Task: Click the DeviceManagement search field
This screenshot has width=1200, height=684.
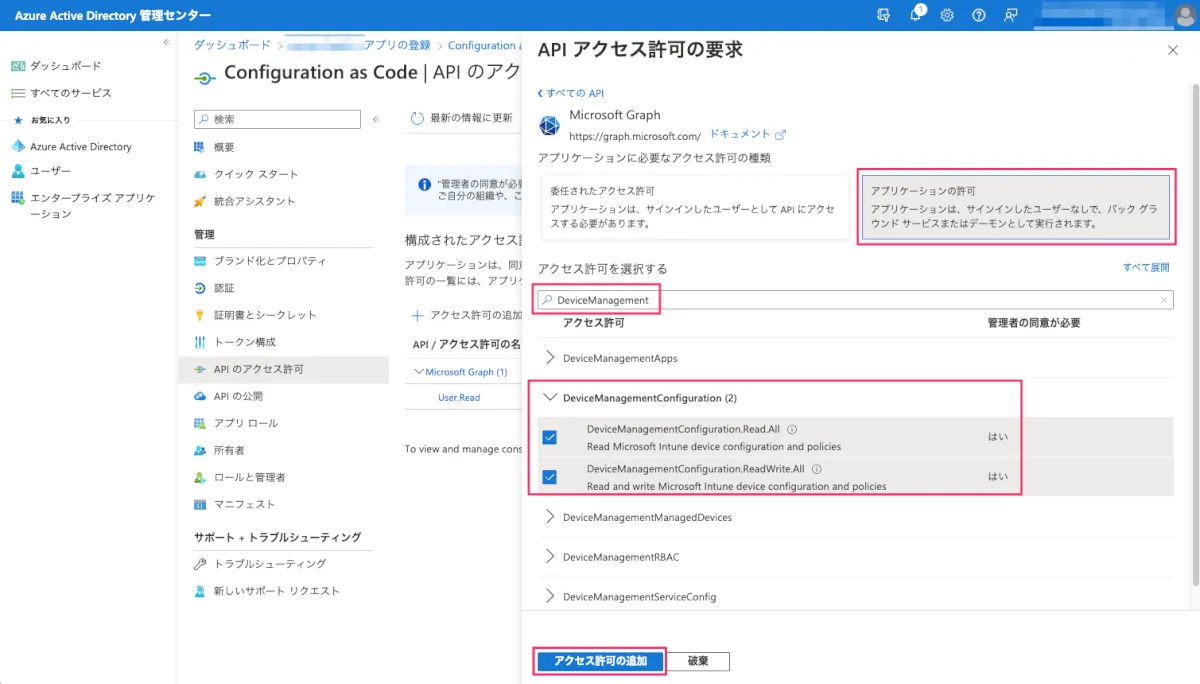Action: (850, 300)
